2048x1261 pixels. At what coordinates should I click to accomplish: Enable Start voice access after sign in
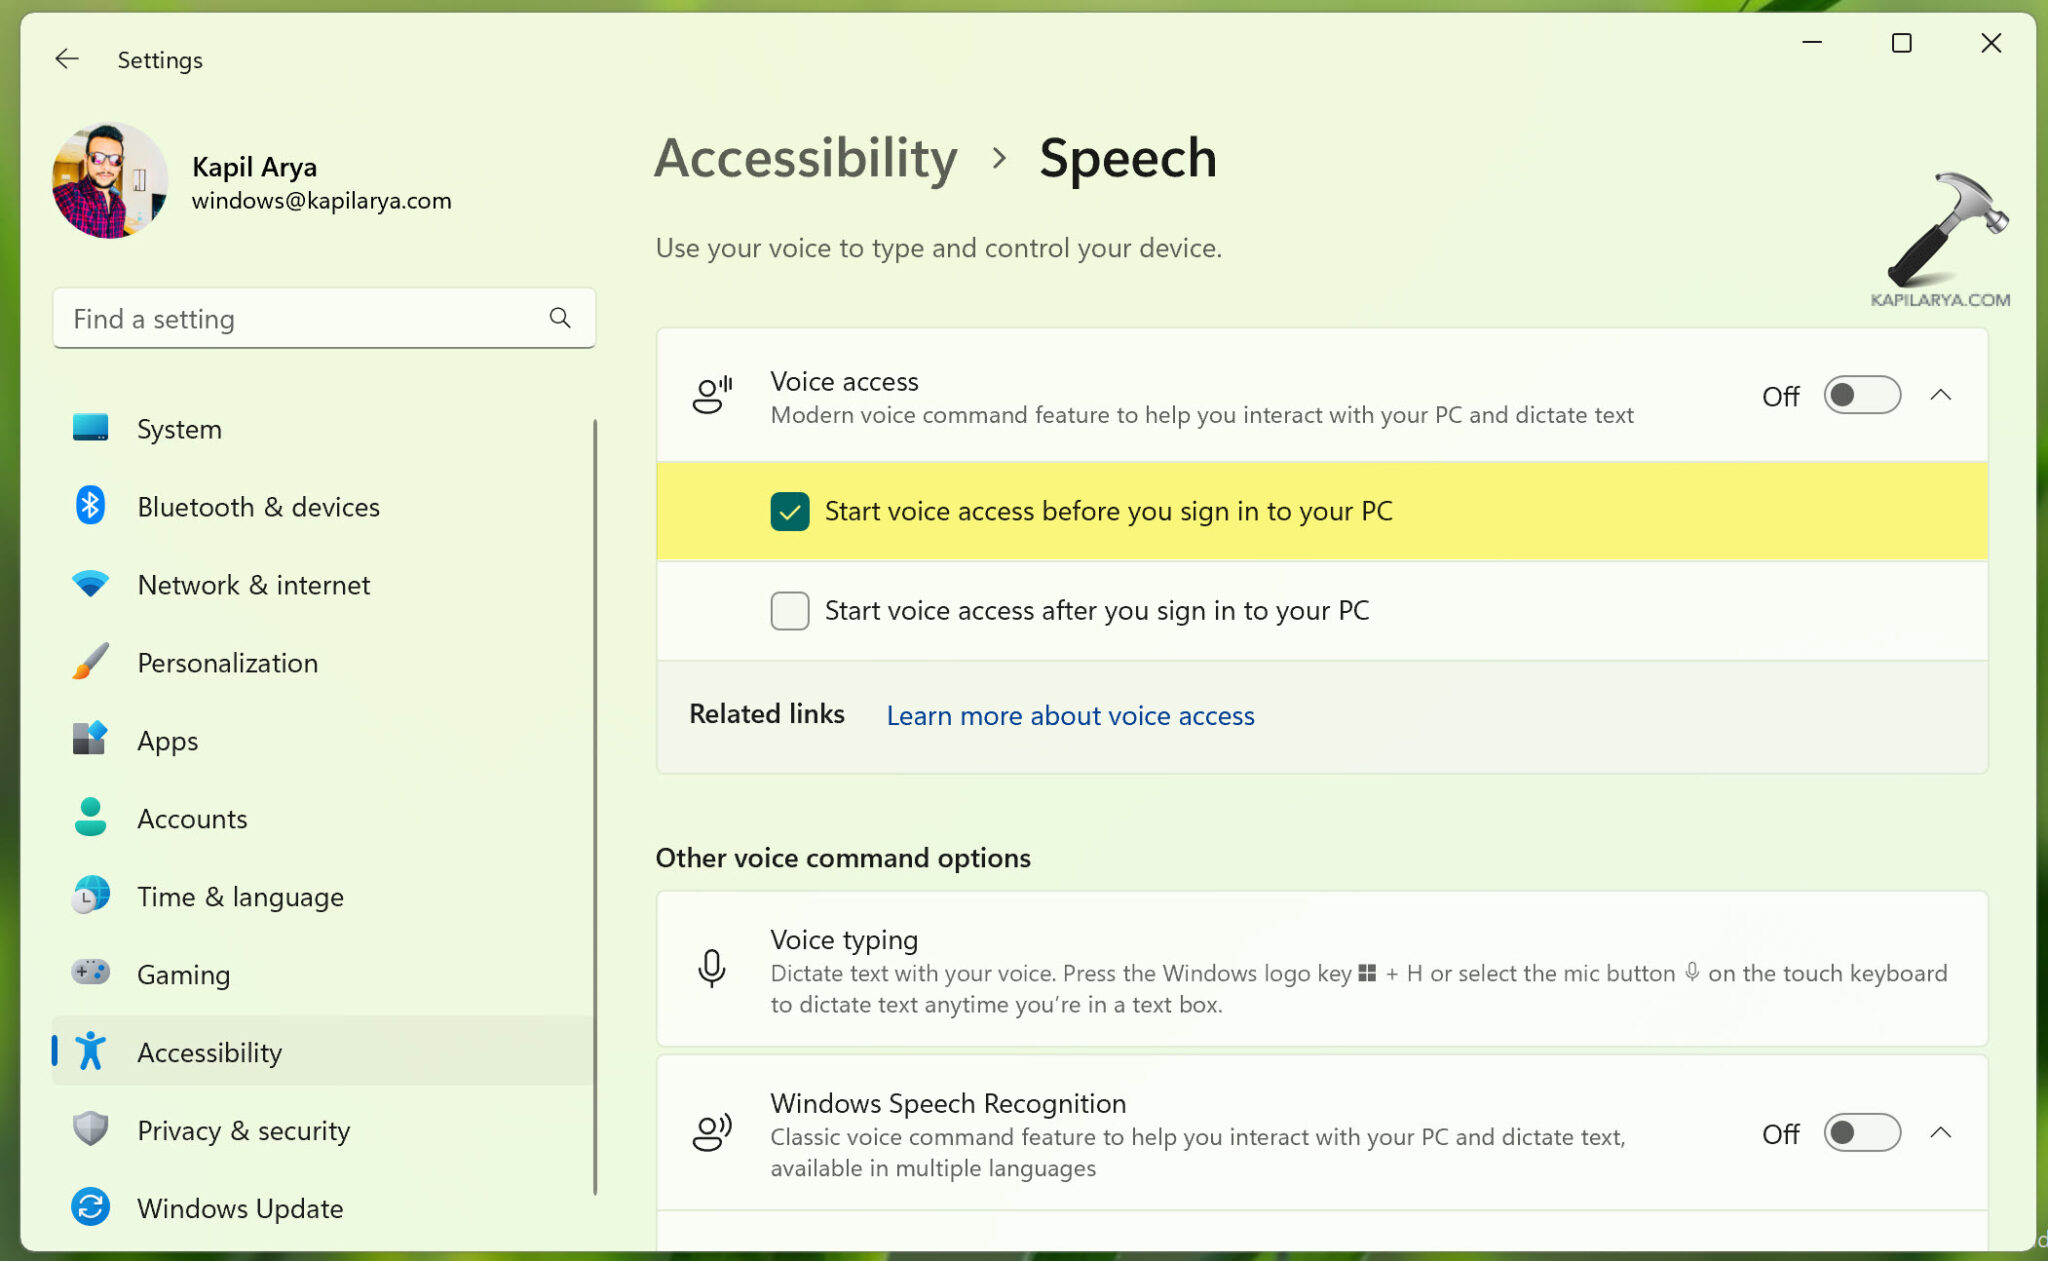pos(790,610)
